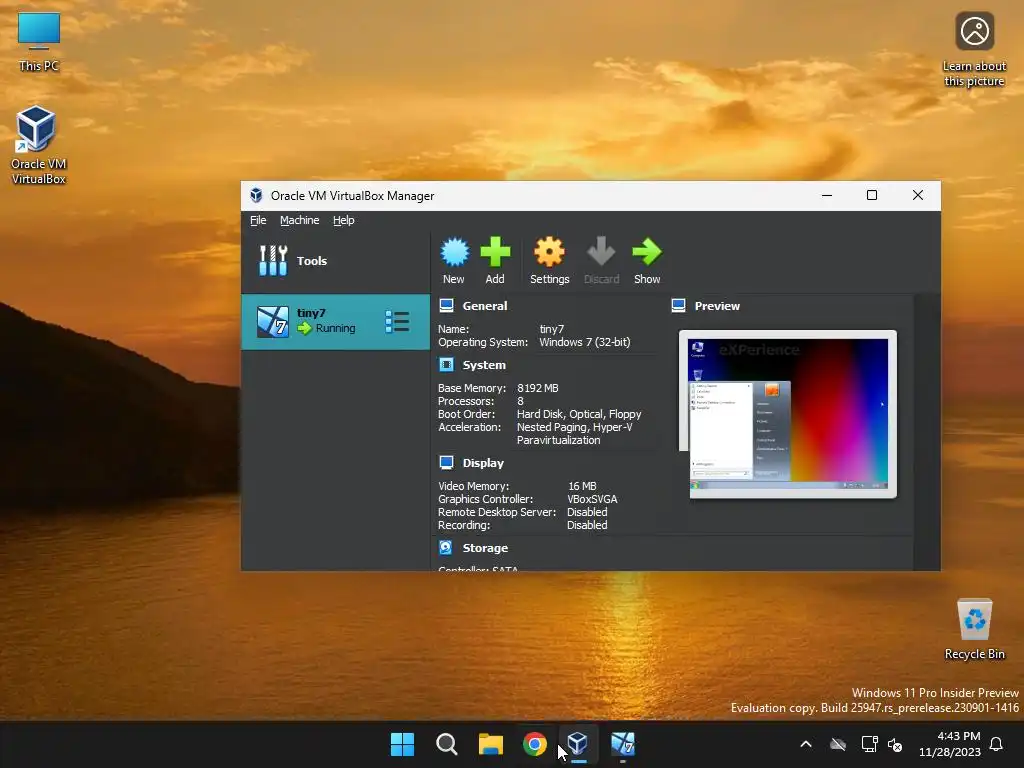Click the tiny7 VM preview thumbnail
Viewport: 1024px width, 768px height.
788,414
